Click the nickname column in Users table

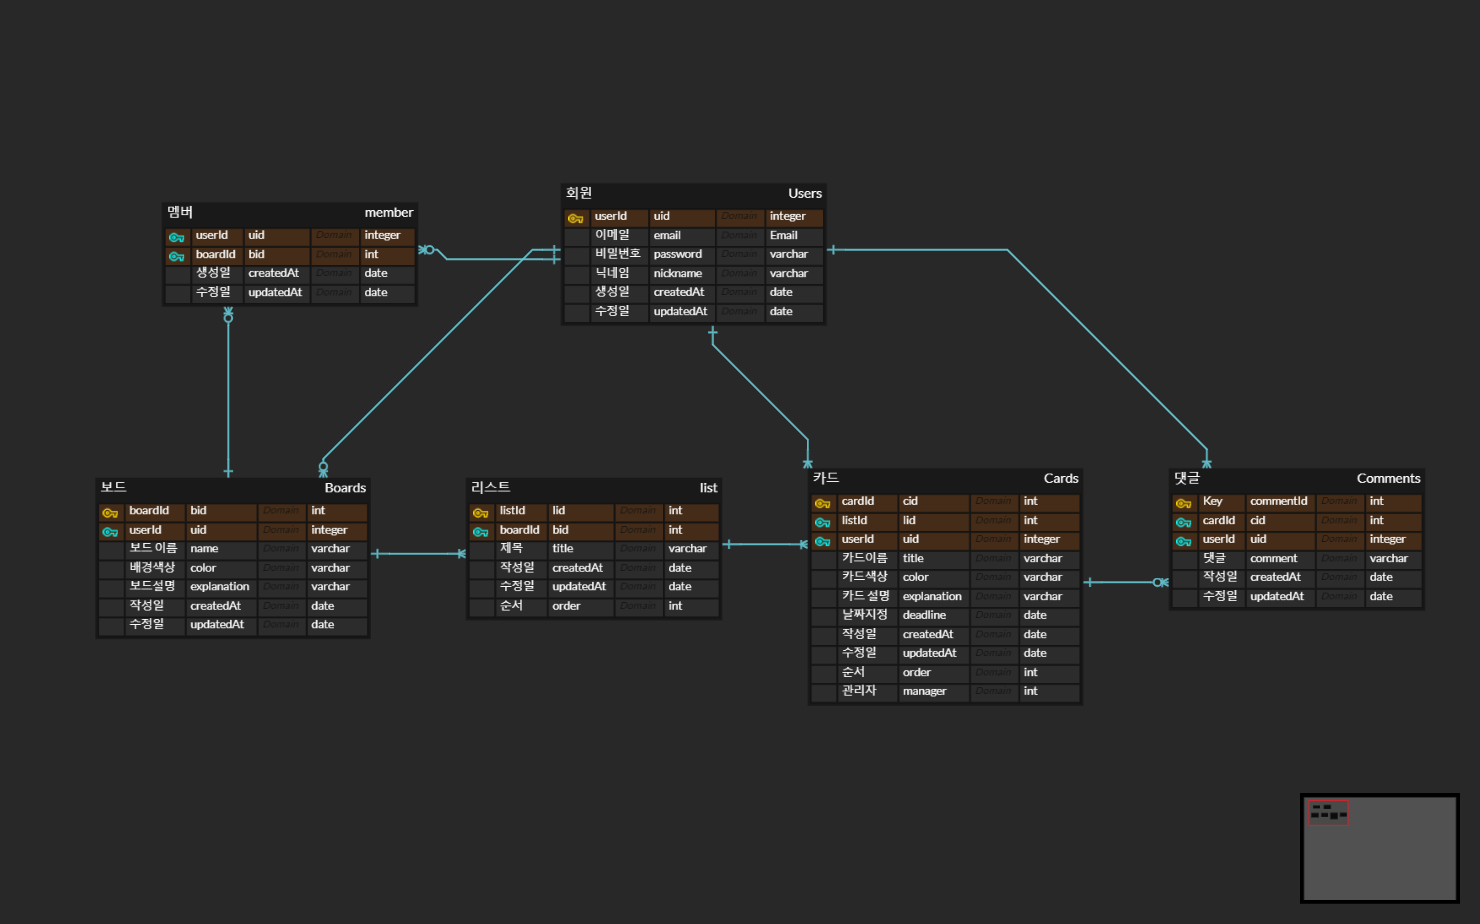coord(678,274)
